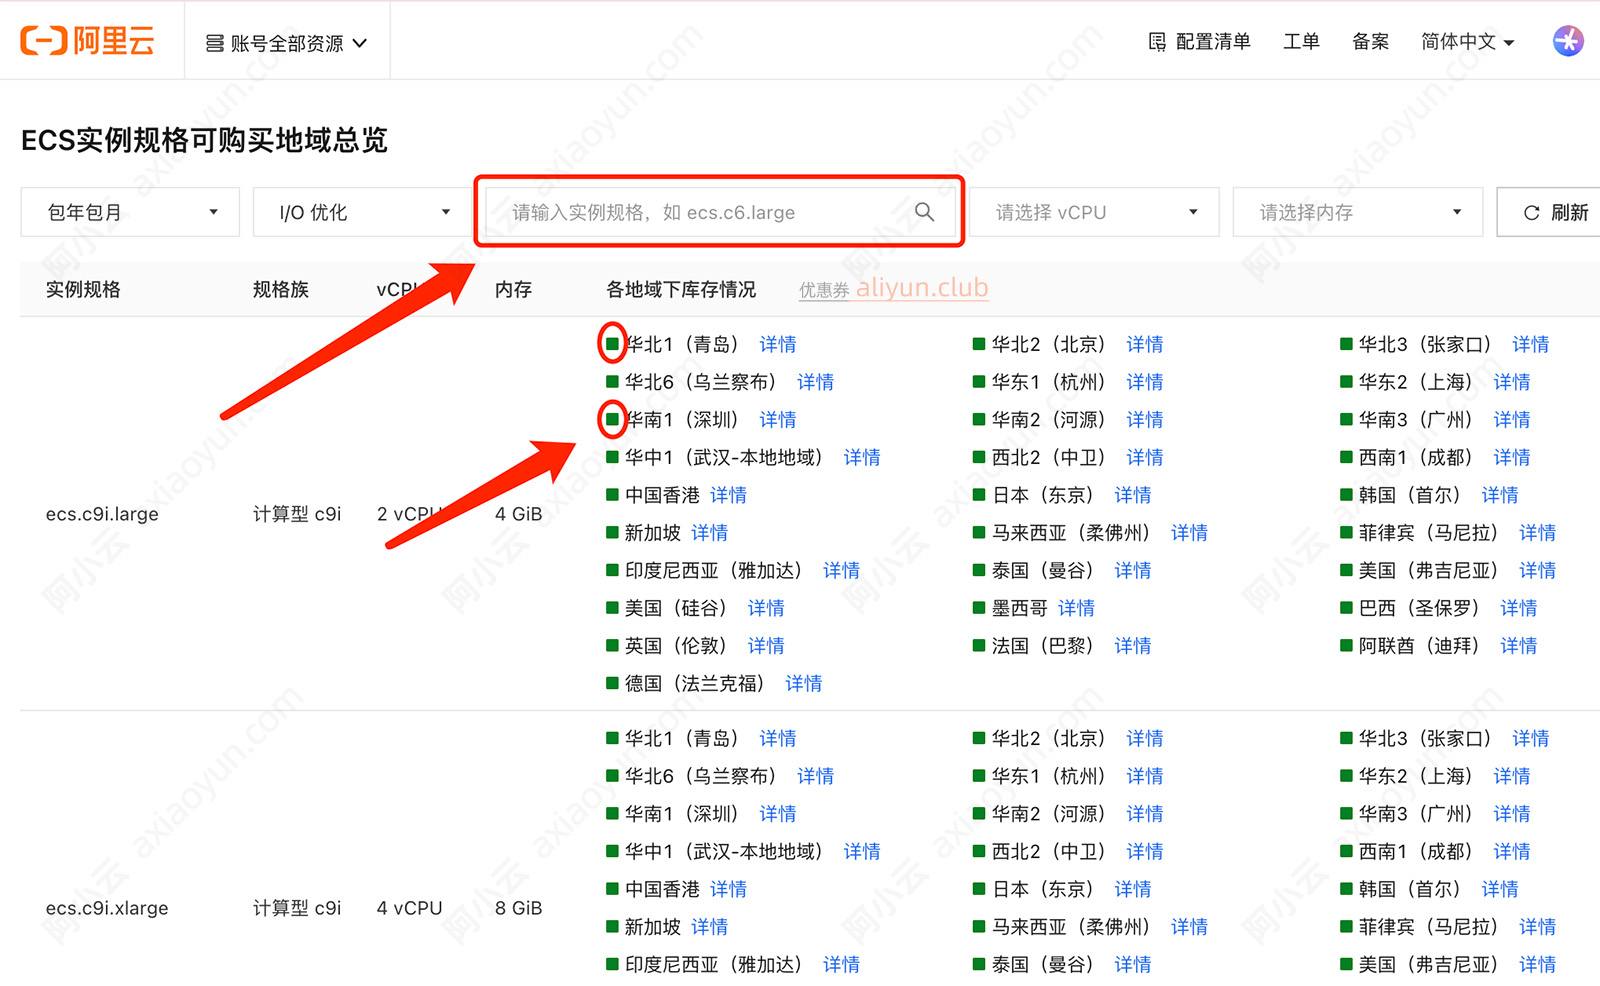Click the 实例规格 column header

point(83,289)
